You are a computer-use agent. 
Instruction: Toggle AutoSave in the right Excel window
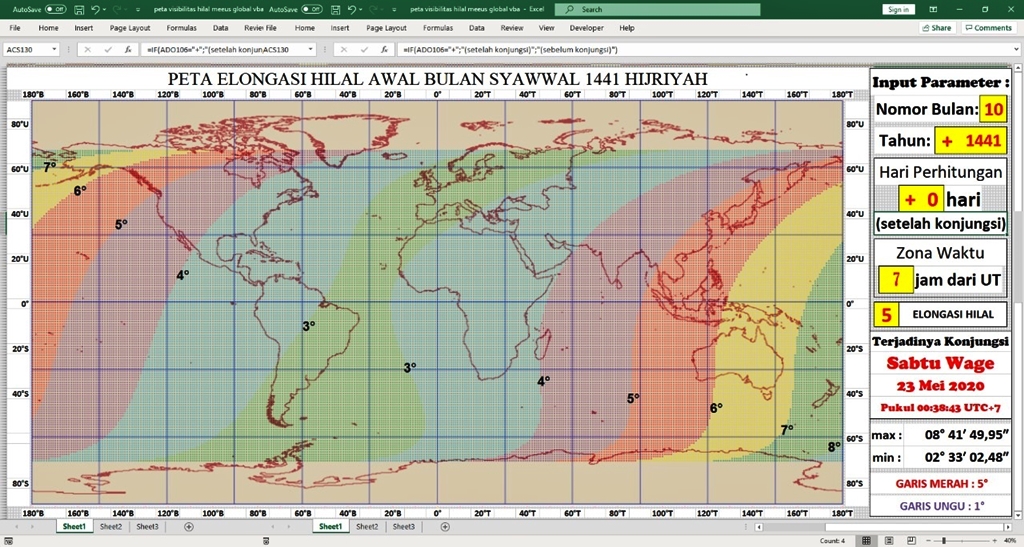pyautogui.click(x=312, y=10)
